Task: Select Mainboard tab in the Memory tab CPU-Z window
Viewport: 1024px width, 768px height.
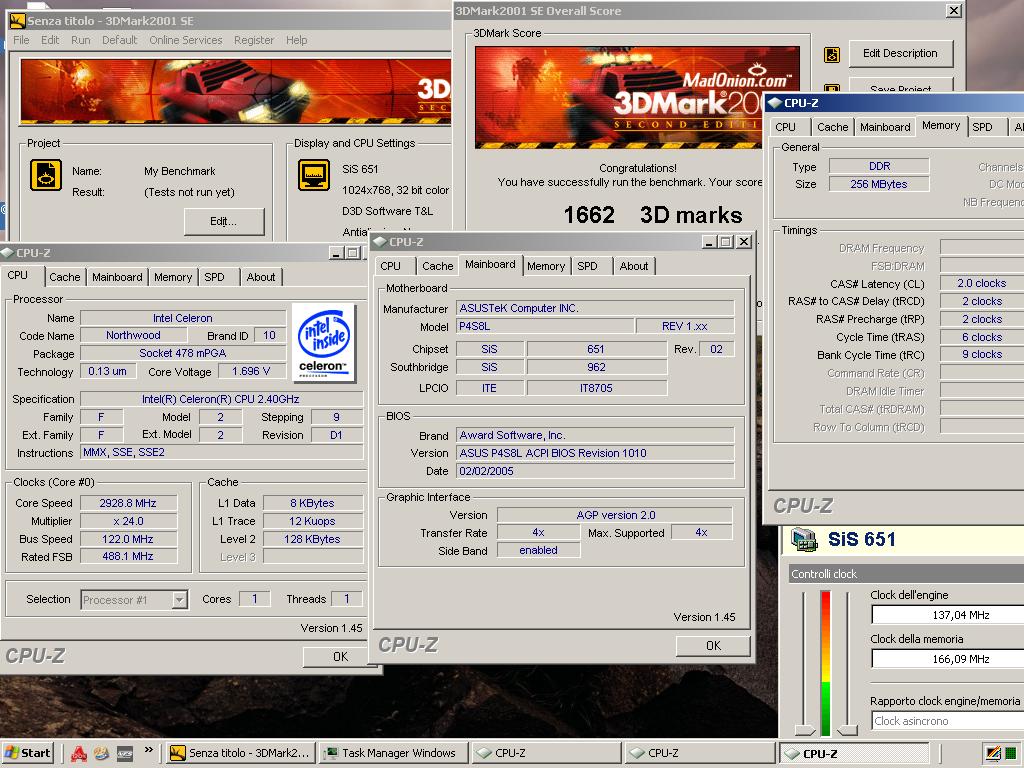Action: point(885,127)
